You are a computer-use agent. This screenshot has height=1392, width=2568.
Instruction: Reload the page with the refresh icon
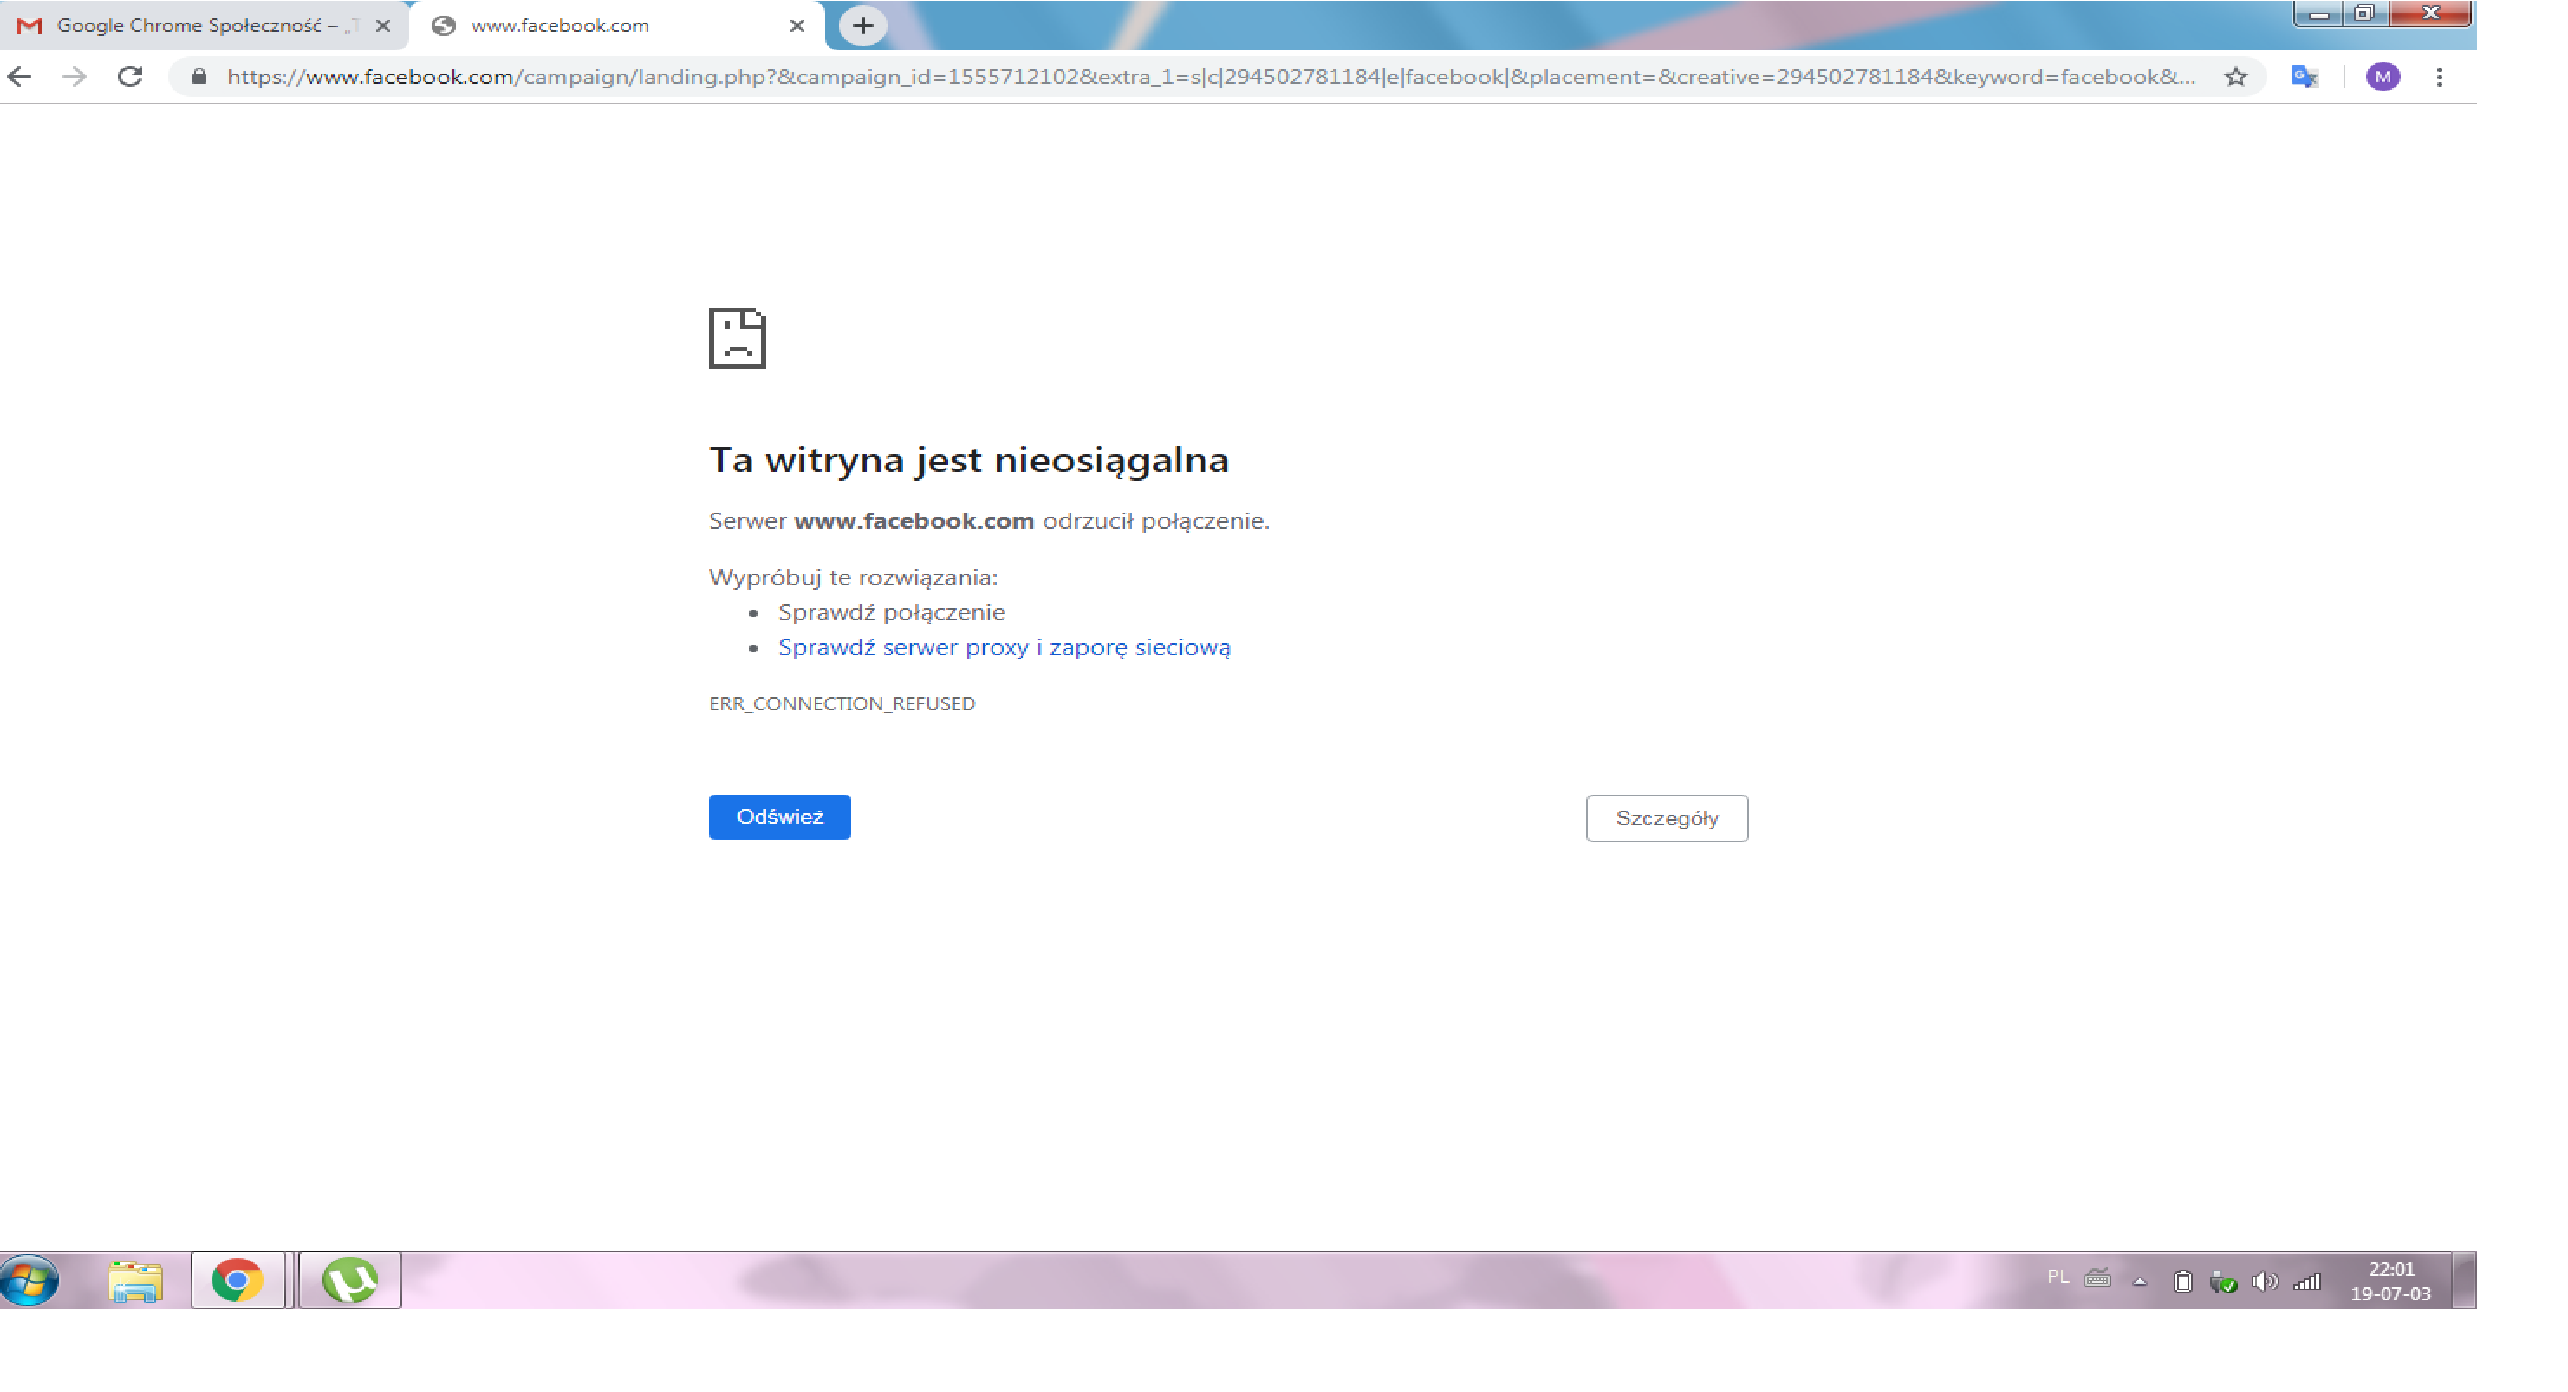pos(130,77)
